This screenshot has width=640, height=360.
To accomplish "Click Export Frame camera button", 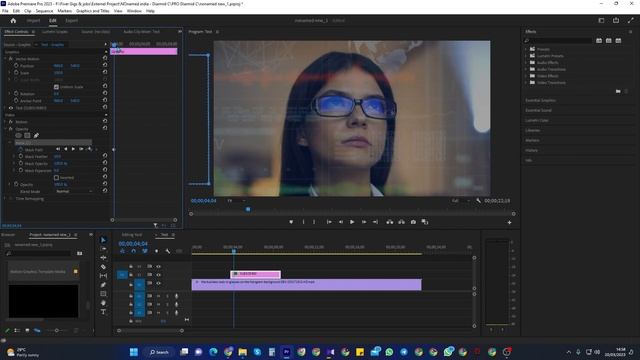I will click(413, 222).
